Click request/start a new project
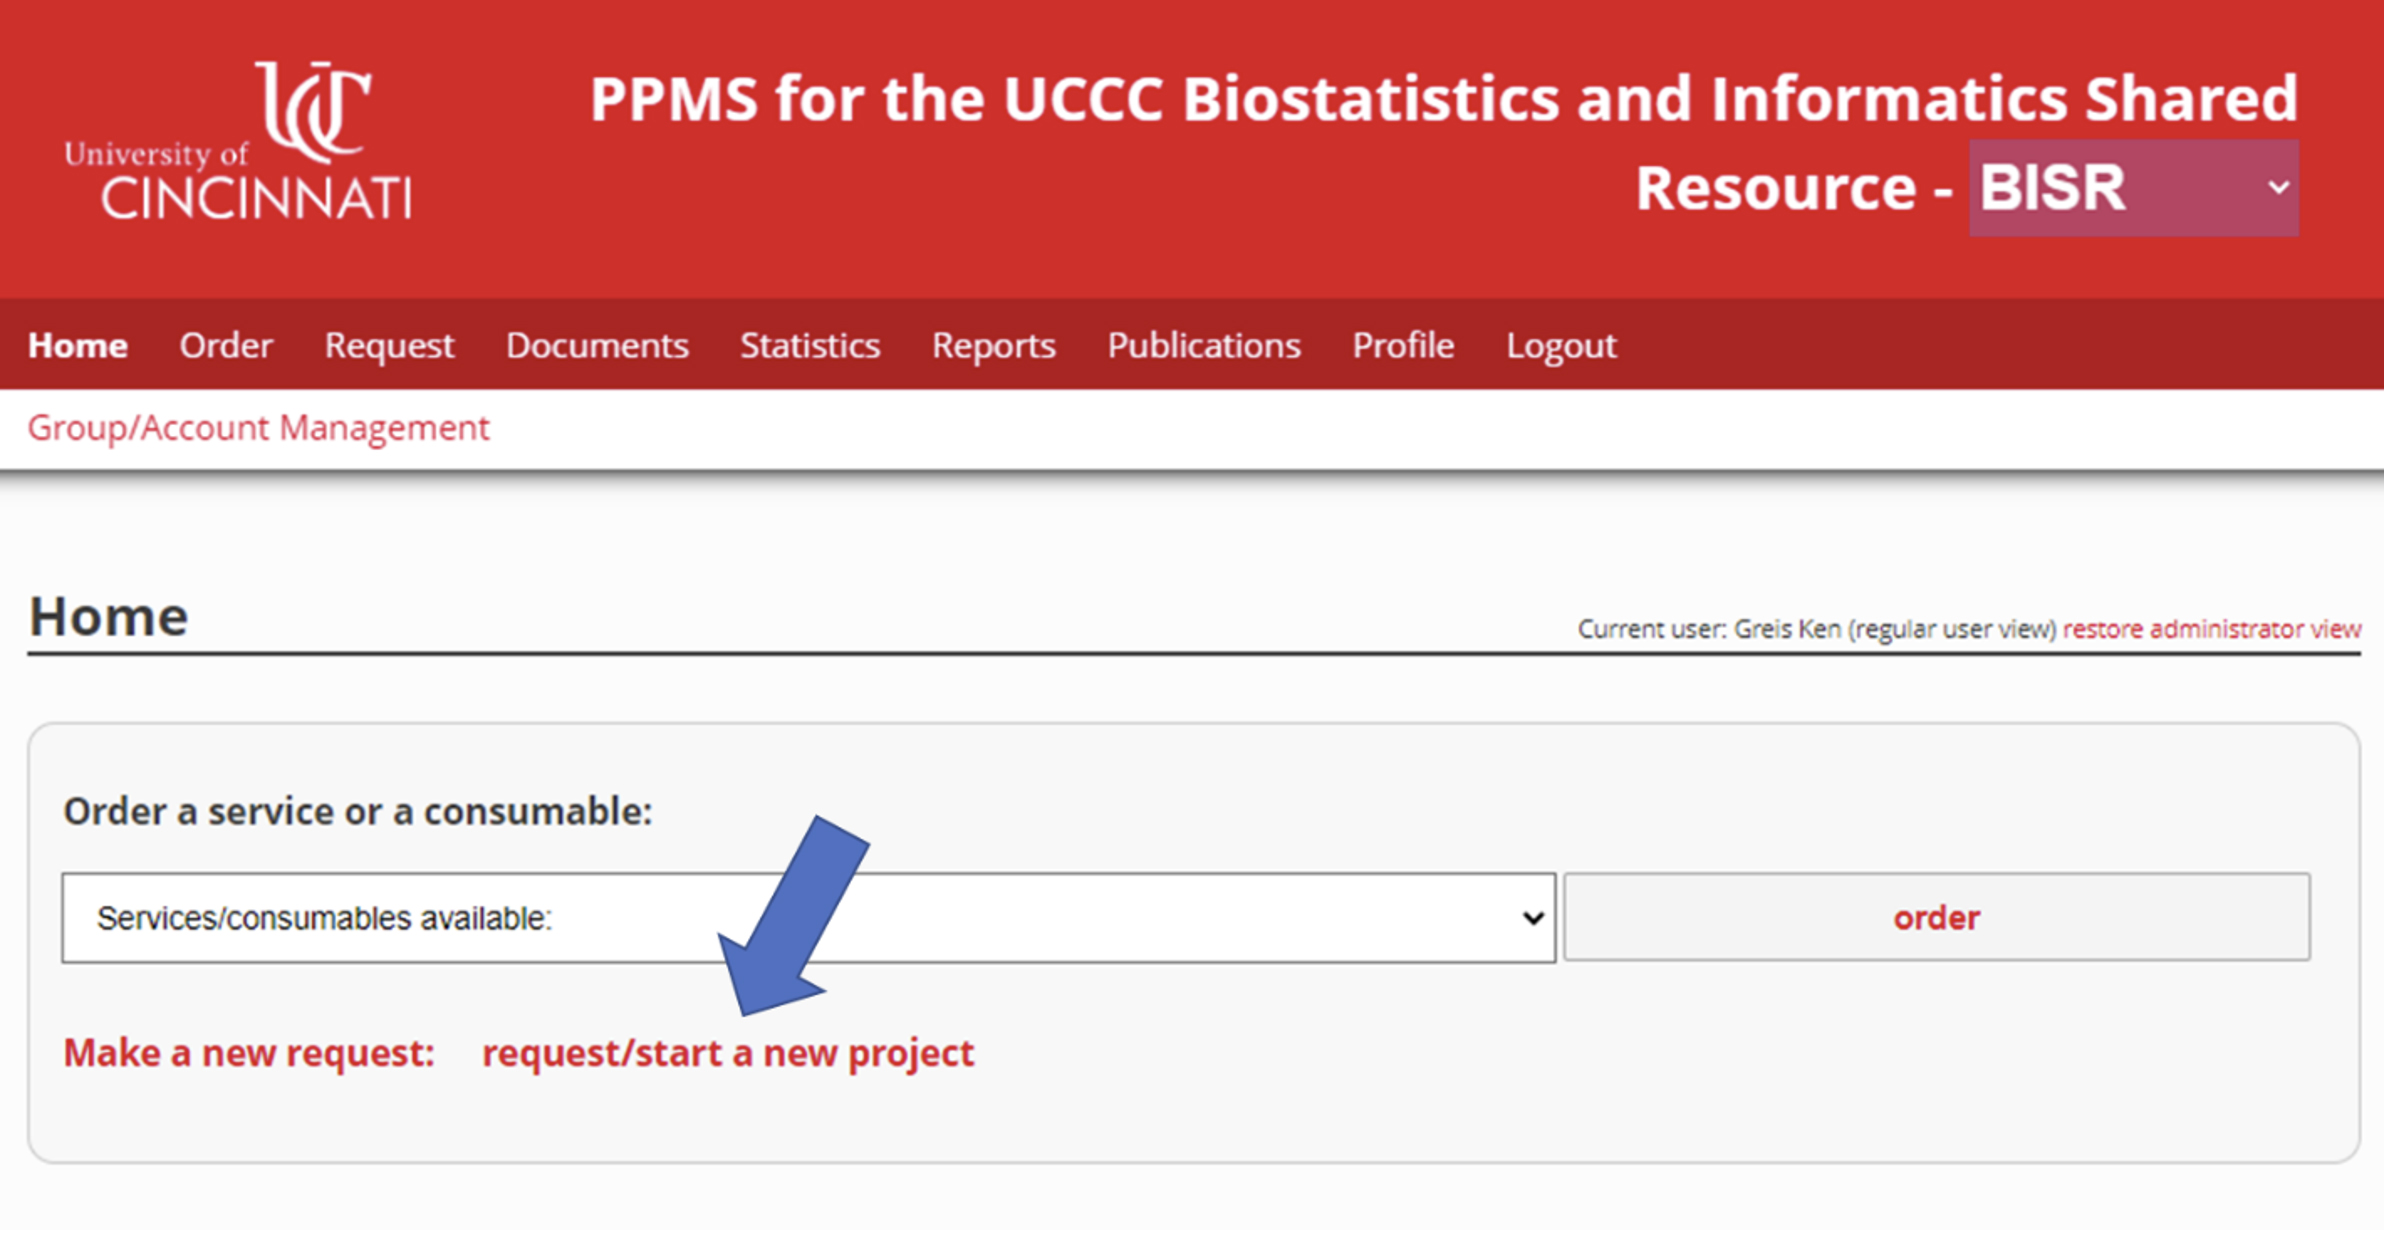 (x=728, y=1052)
